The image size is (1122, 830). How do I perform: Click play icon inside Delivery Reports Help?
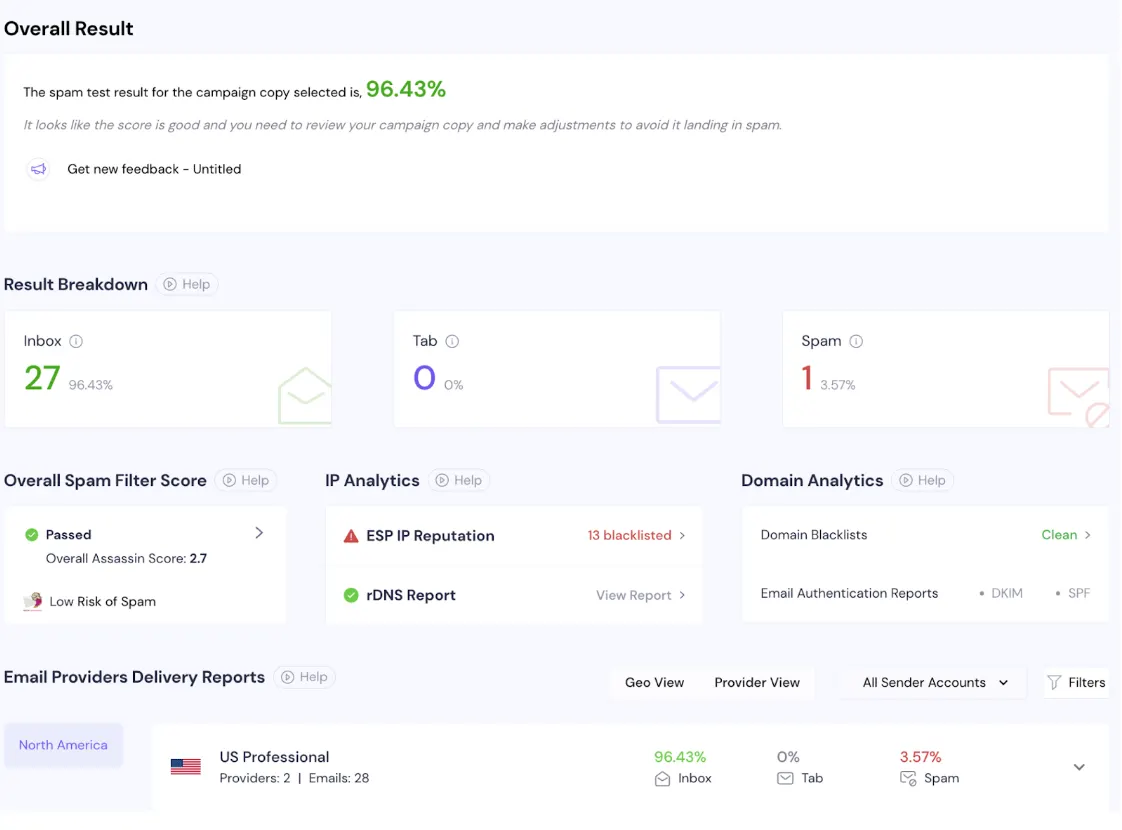(x=288, y=677)
